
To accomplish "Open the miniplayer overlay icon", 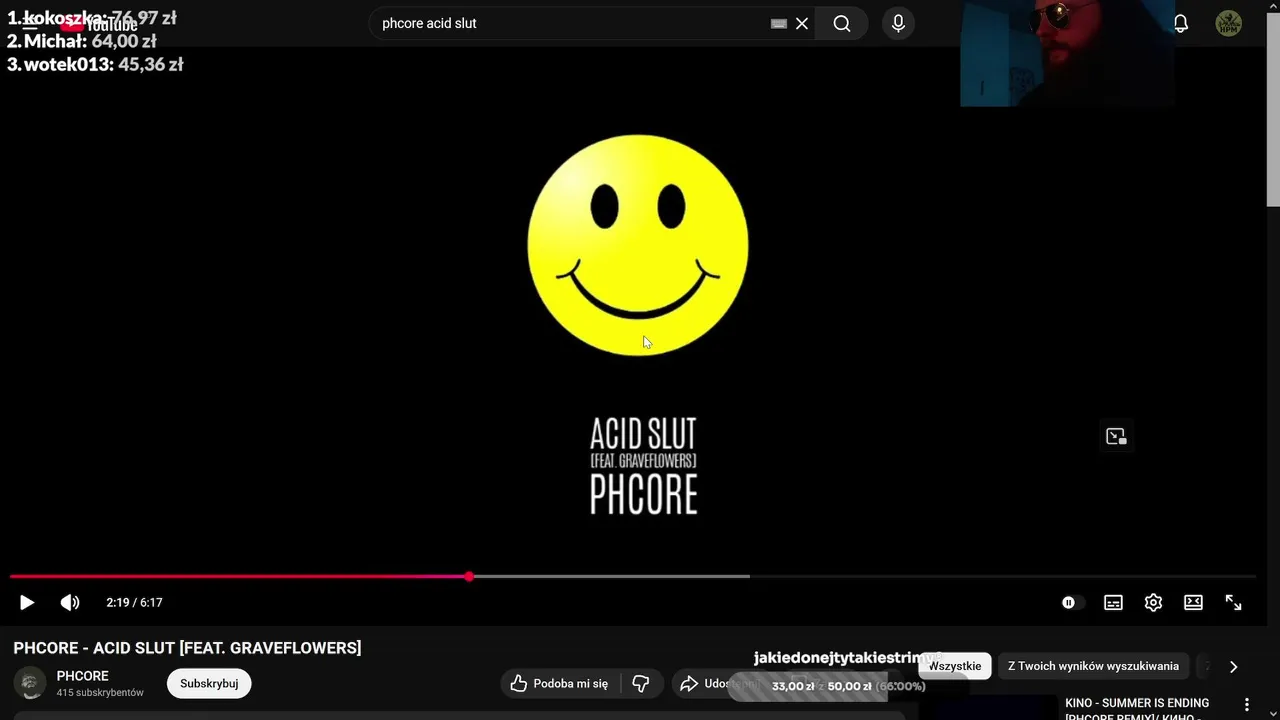I will [1116, 436].
